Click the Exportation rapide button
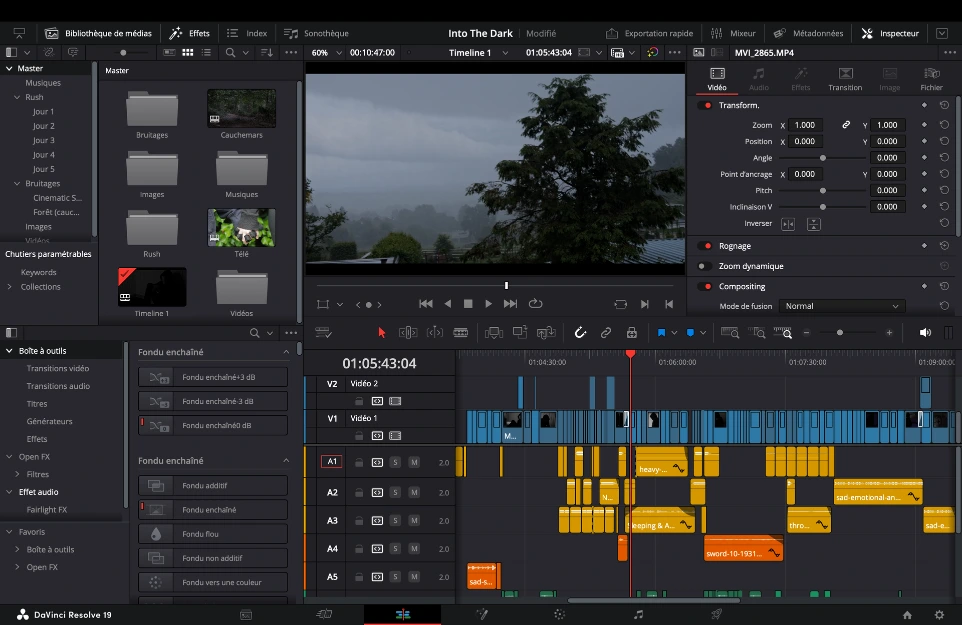The height and width of the screenshot is (625, 962). click(650, 33)
